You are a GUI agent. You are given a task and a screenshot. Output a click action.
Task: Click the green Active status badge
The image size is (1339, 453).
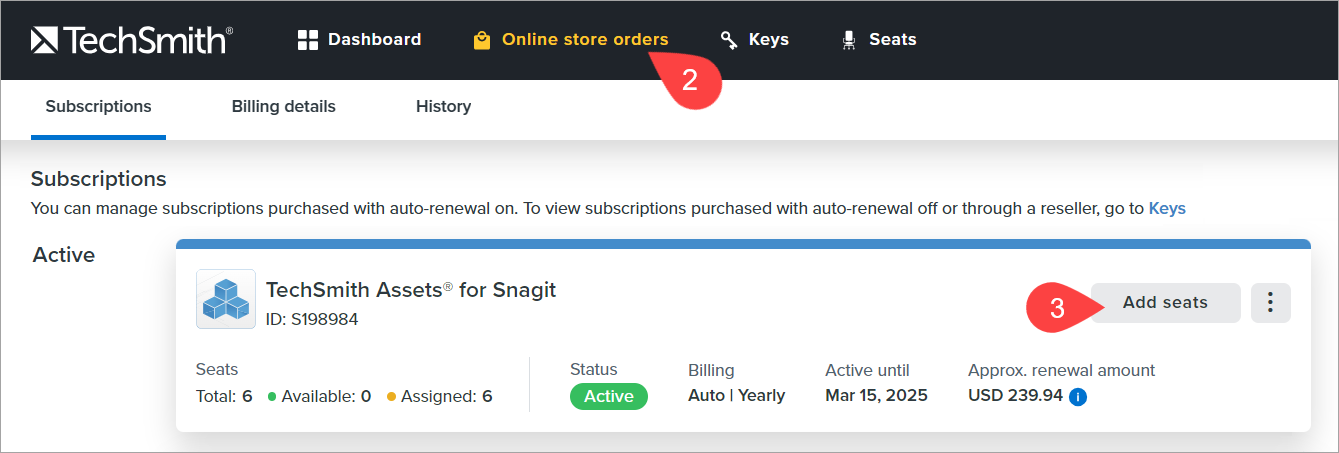click(609, 396)
